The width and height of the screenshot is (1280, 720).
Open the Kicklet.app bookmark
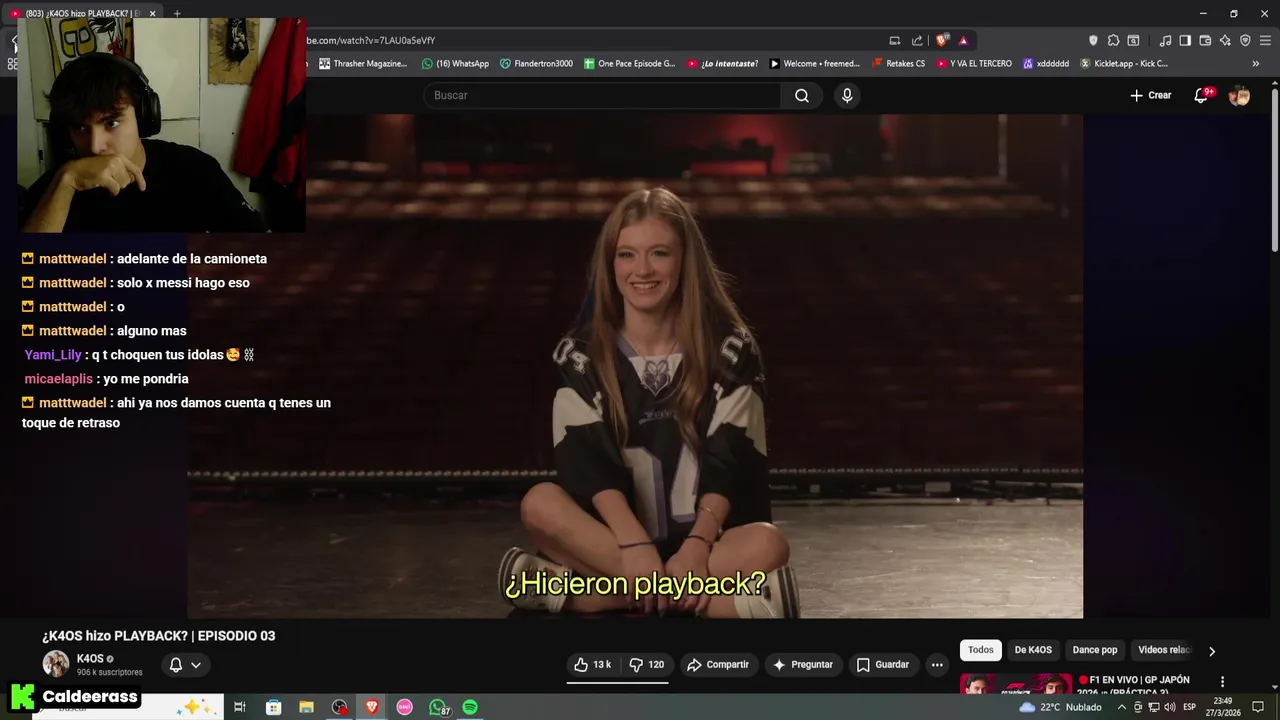1124,63
